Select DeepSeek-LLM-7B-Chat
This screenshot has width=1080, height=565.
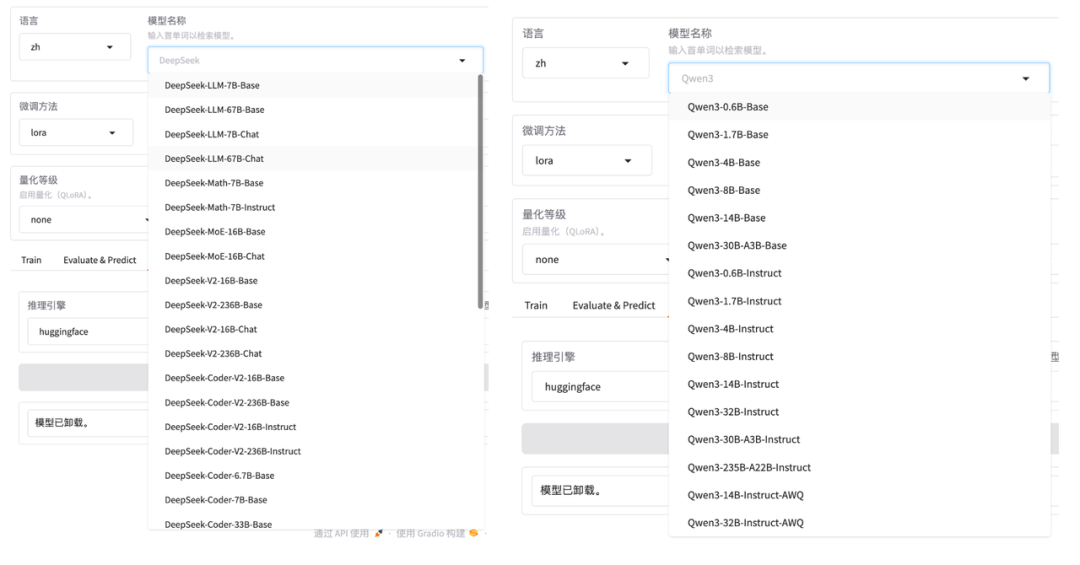coord(313,134)
